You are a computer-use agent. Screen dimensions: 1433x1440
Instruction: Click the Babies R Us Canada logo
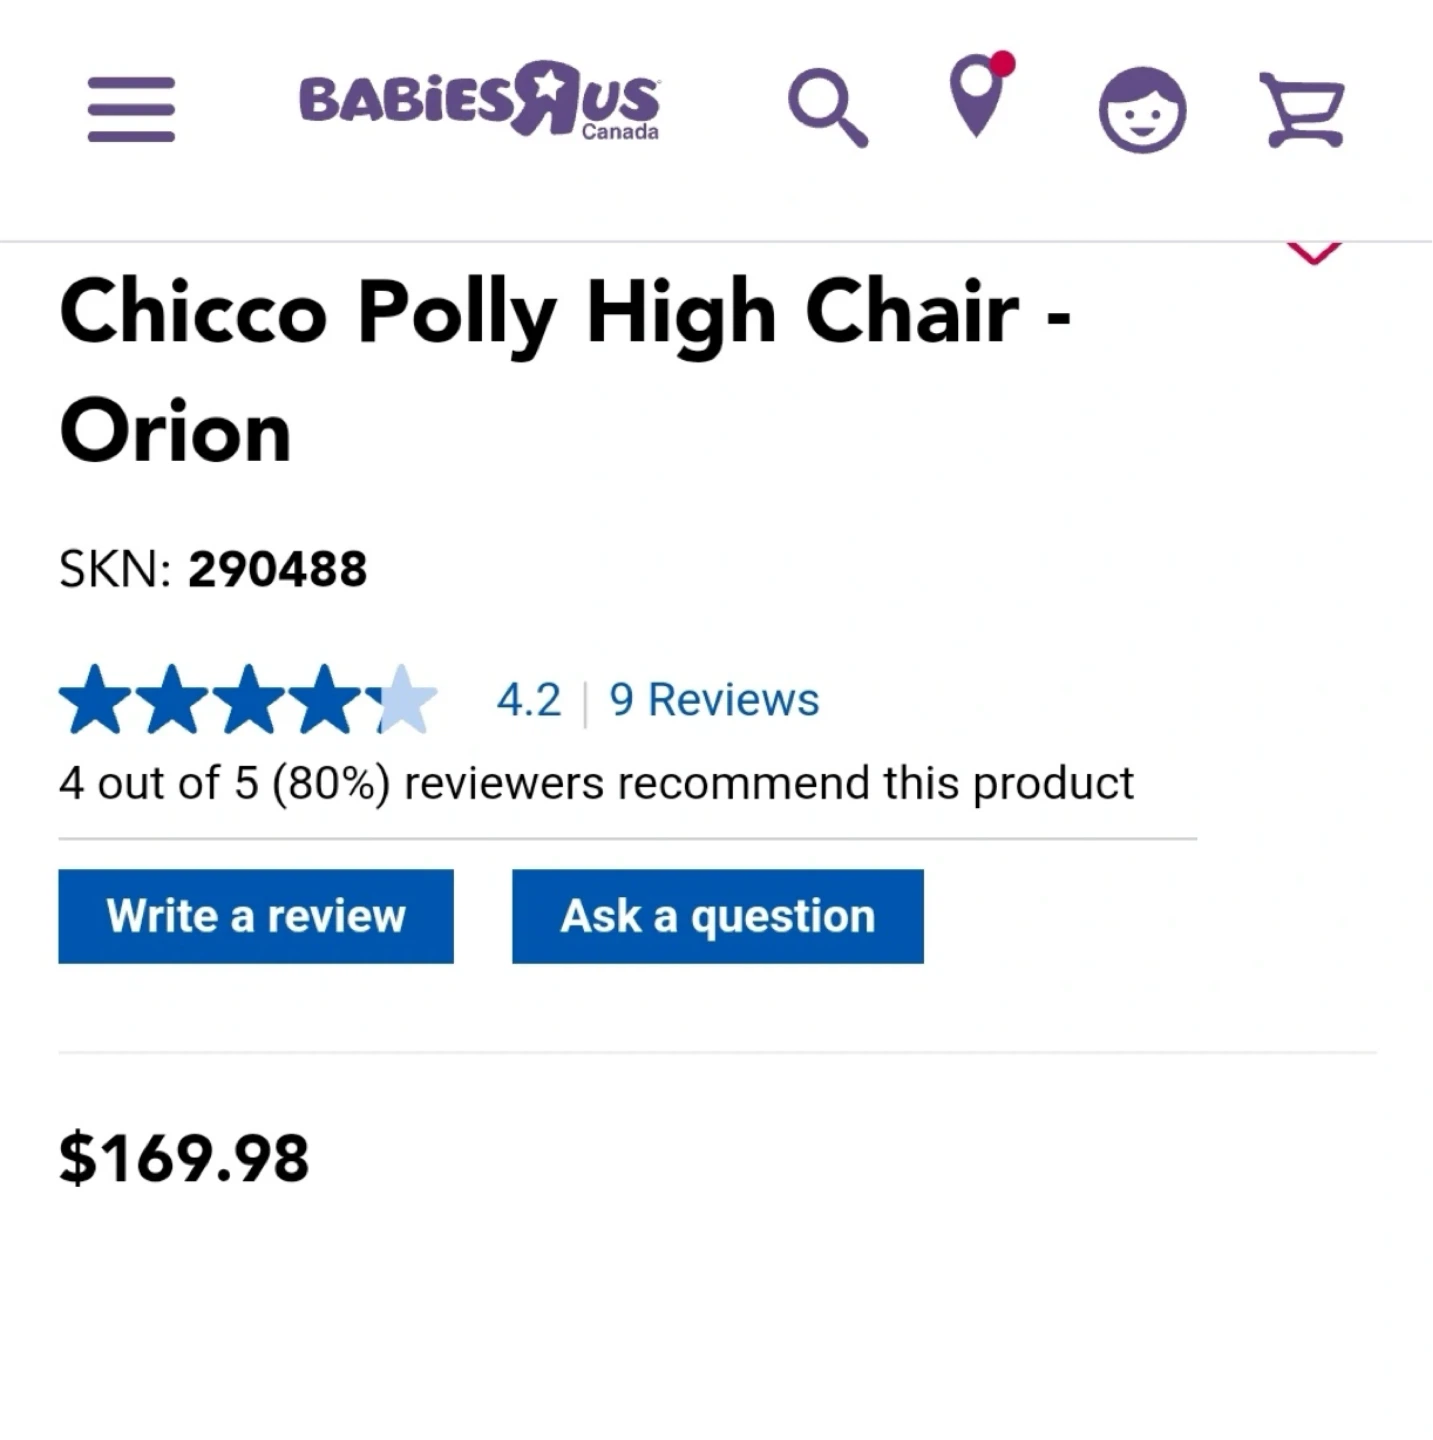tap(479, 101)
